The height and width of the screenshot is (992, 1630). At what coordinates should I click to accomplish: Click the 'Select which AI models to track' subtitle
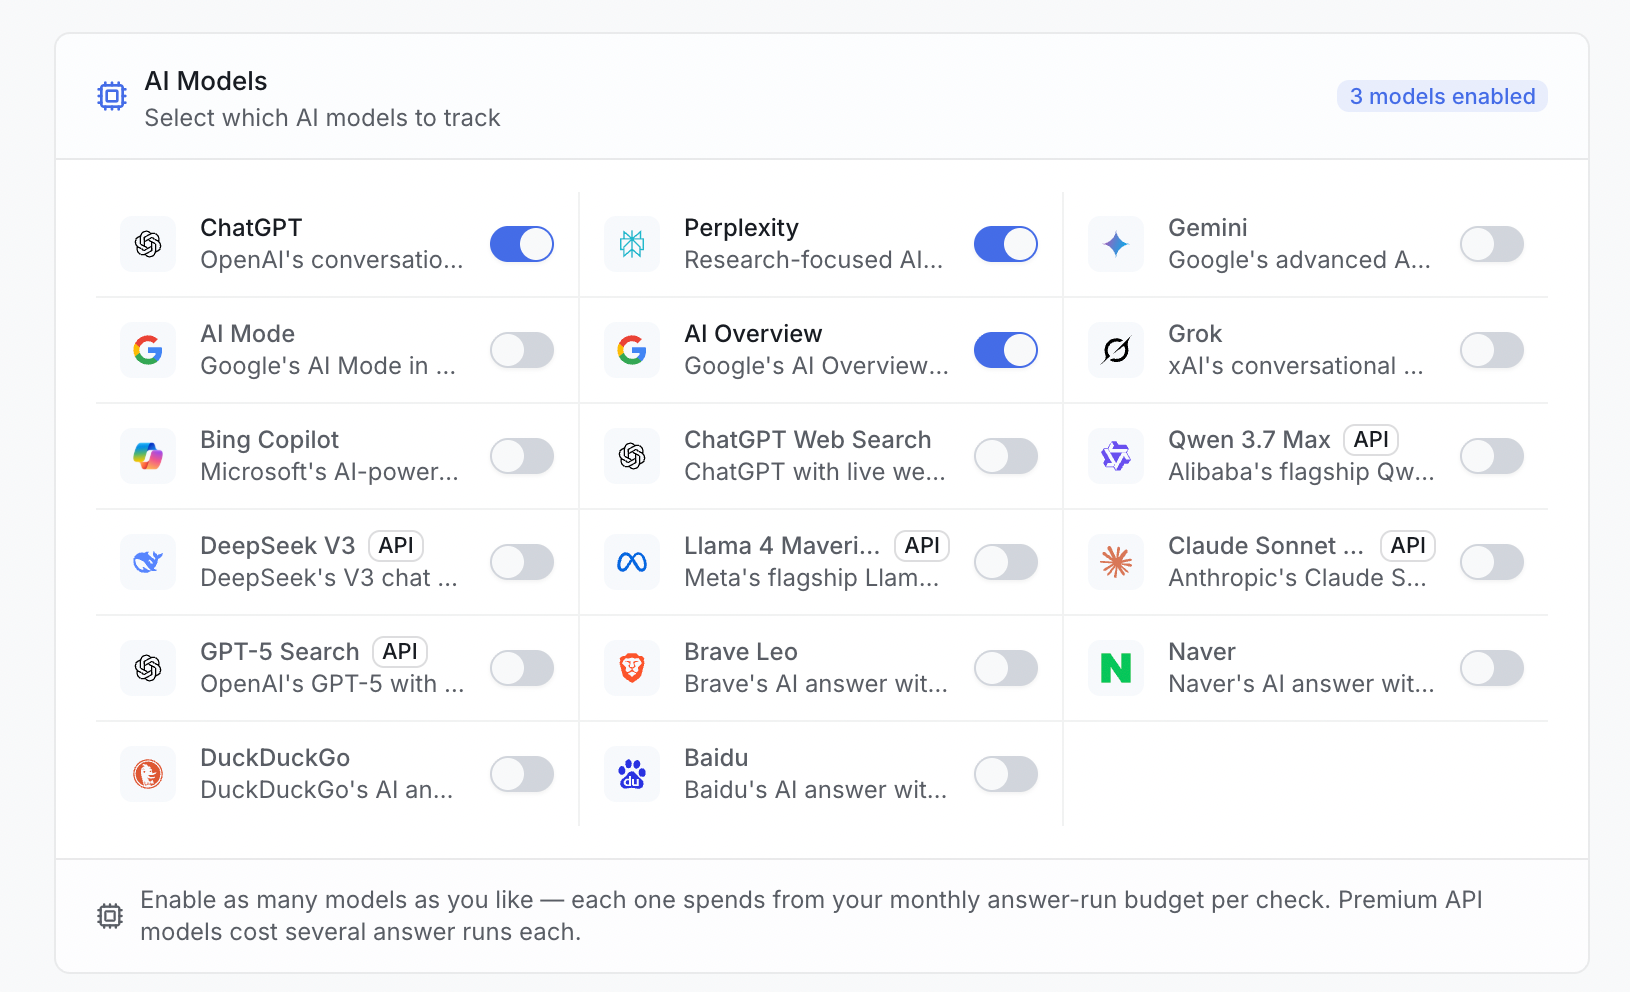click(x=322, y=118)
